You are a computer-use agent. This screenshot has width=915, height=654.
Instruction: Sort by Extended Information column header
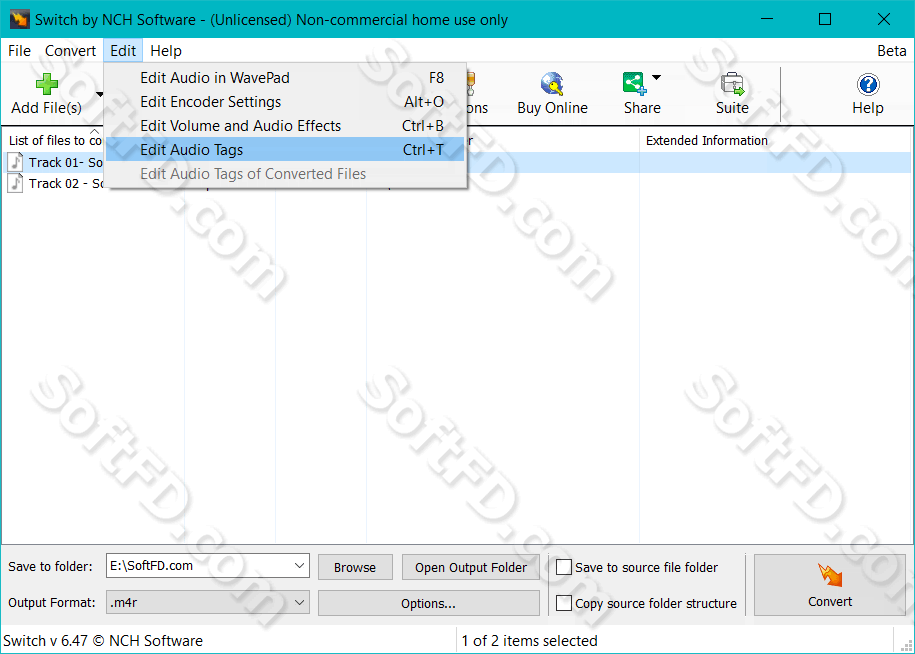774,141
